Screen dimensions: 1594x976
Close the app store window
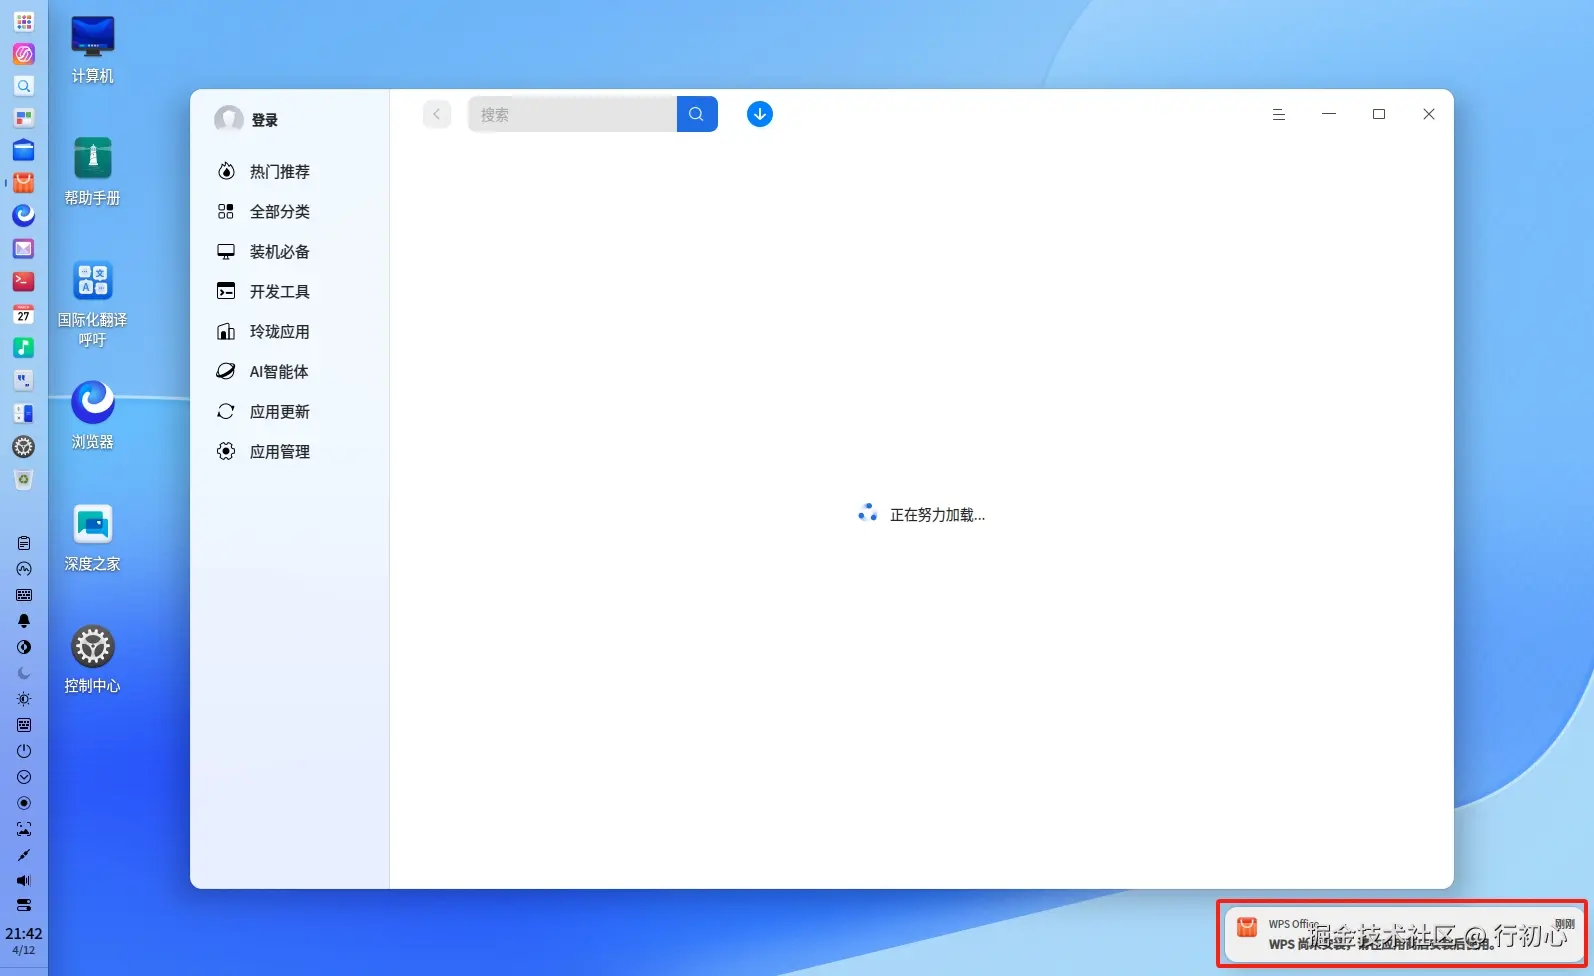coord(1429,114)
